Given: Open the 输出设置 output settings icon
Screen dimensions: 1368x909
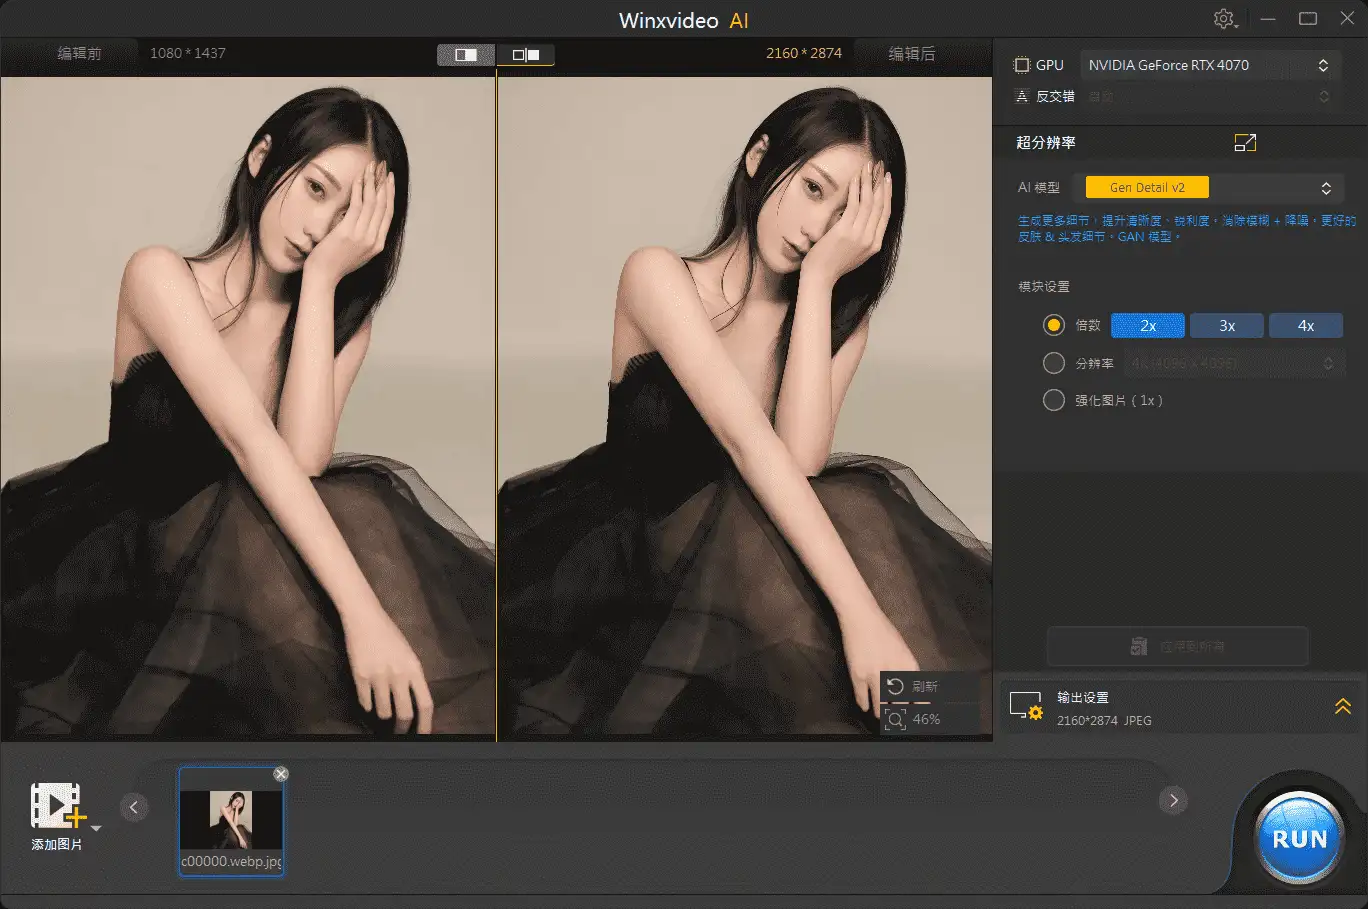Looking at the screenshot, I should coord(1025,707).
